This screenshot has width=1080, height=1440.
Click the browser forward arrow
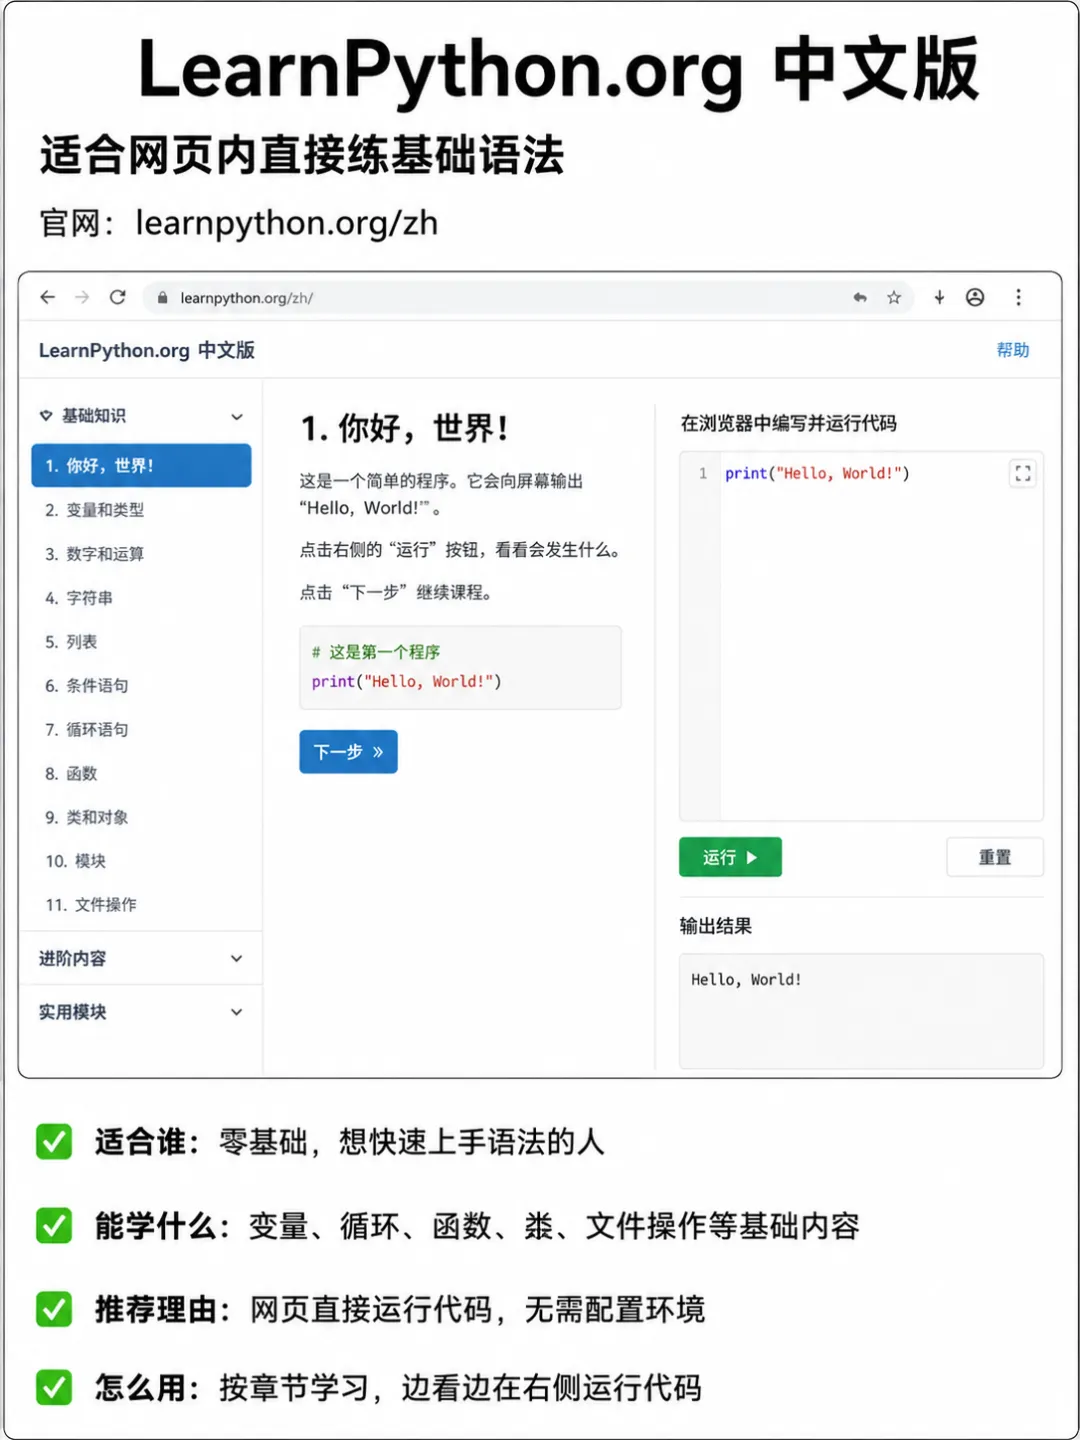82,297
